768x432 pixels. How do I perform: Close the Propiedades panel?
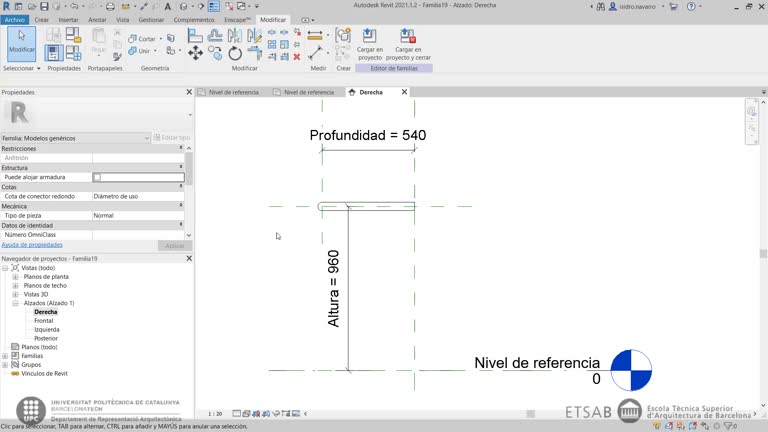(x=189, y=92)
